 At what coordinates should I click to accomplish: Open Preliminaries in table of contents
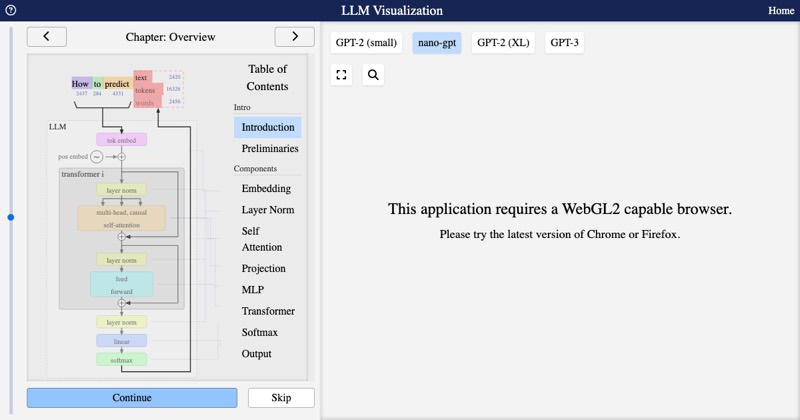[270, 149]
